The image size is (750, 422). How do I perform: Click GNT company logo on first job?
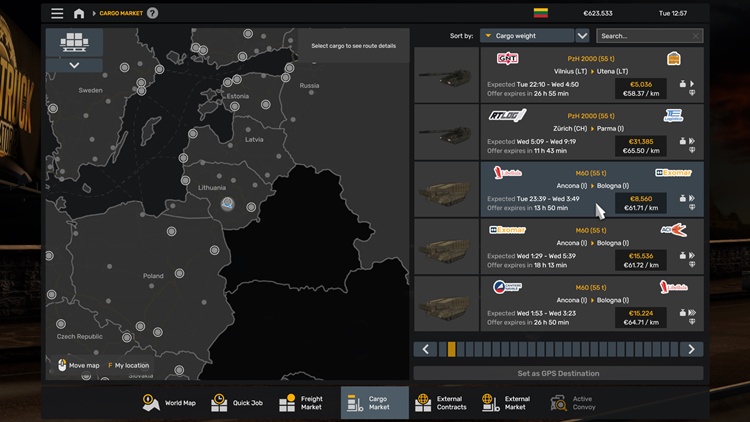coord(507,59)
